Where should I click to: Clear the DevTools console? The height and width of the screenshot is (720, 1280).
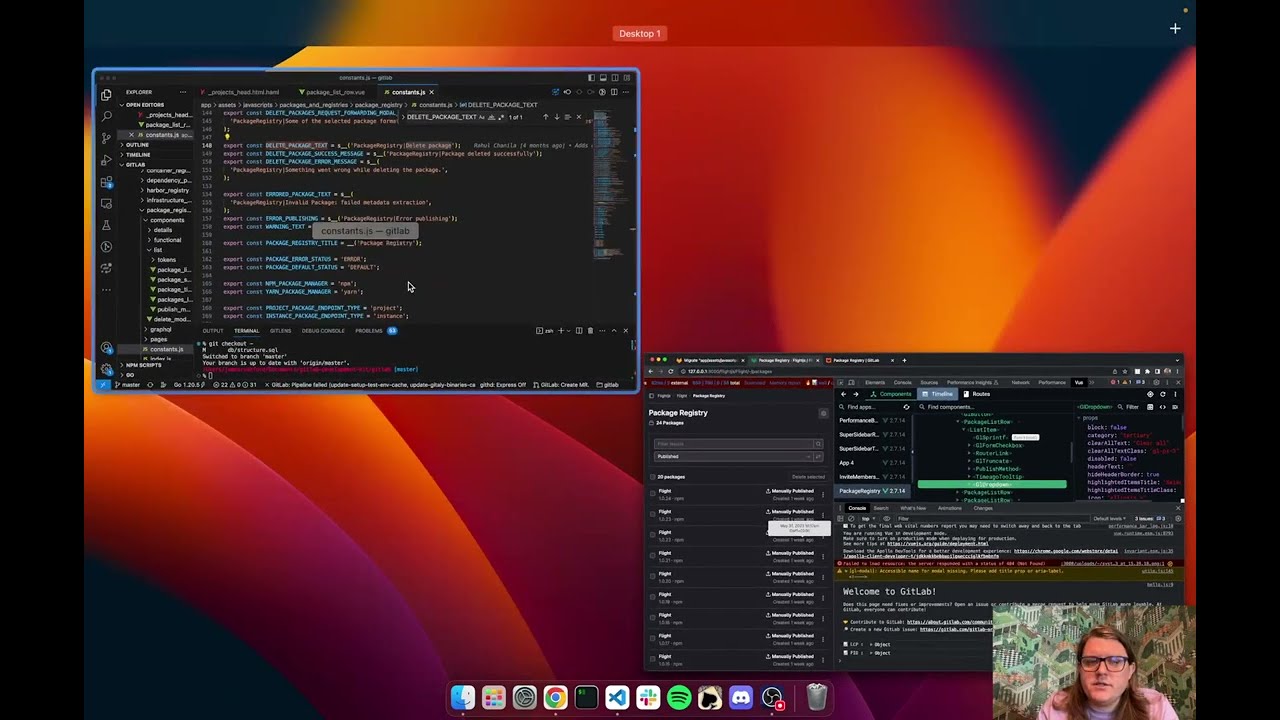pos(852,518)
